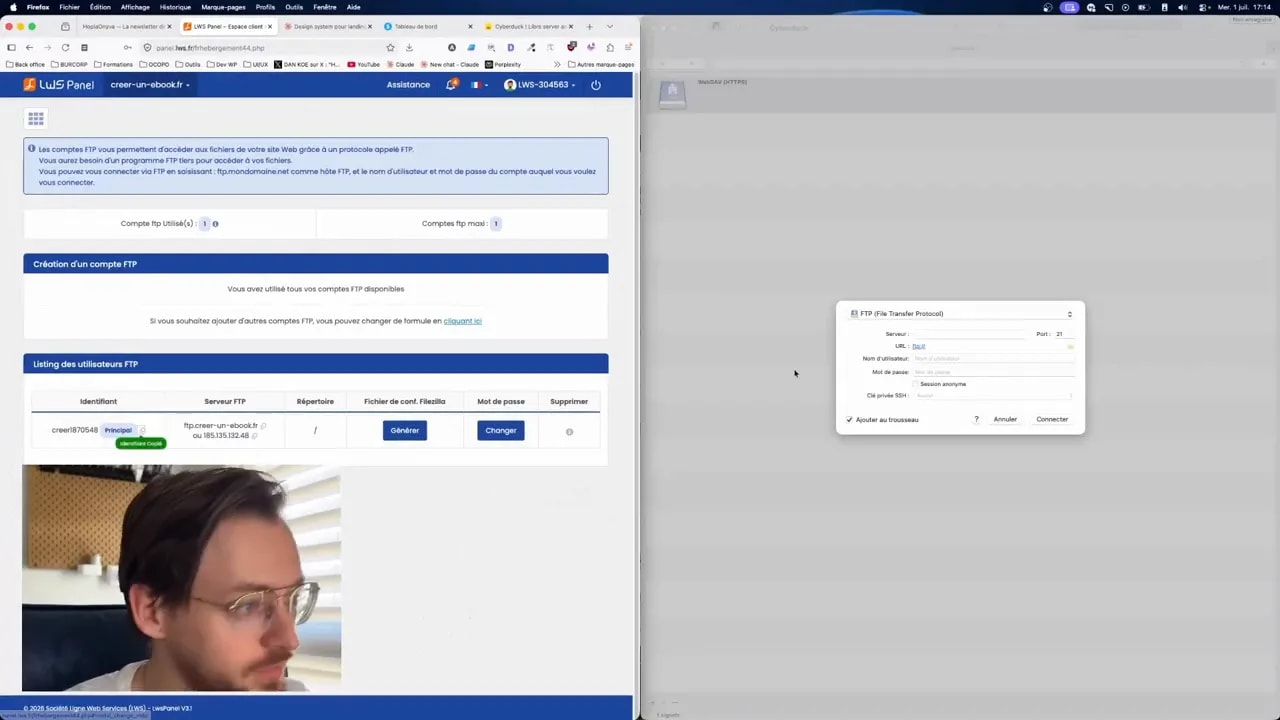Uncheck Ajouter au trousseau
Viewport: 1280px width, 720px height.
850,420
